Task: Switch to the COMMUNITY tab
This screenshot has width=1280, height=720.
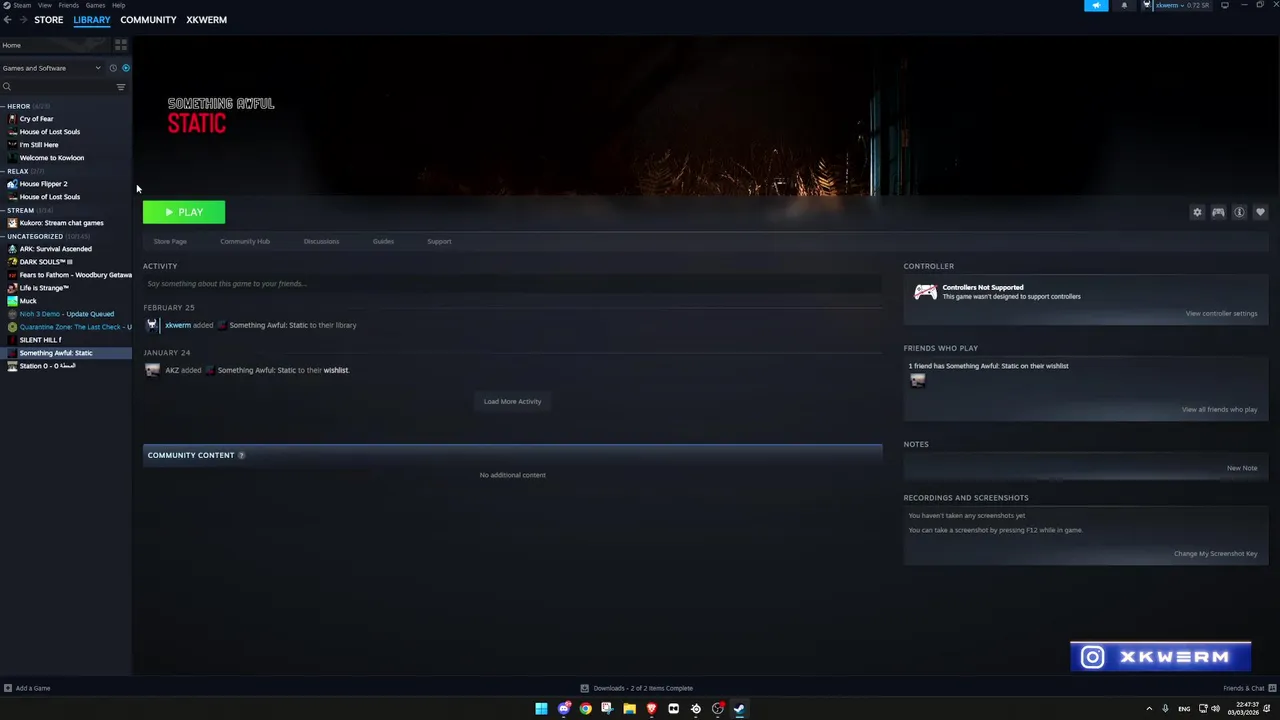Action: click(148, 20)
